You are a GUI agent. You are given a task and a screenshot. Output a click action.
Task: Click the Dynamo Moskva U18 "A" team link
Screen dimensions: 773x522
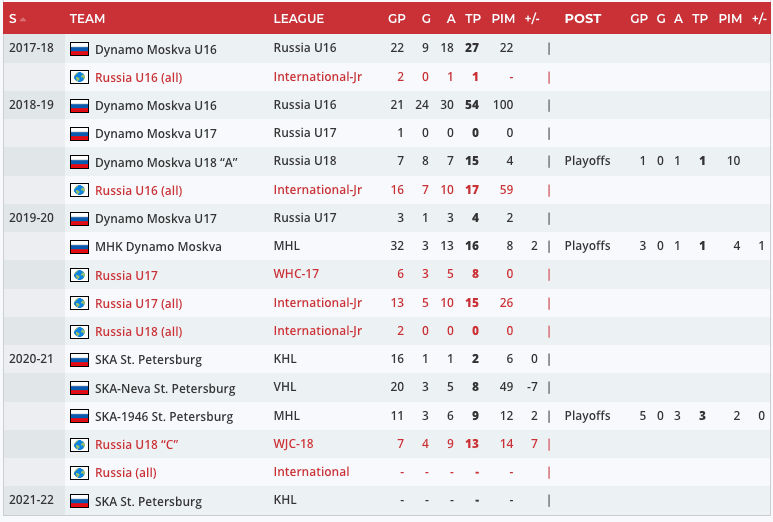point(166,162)
